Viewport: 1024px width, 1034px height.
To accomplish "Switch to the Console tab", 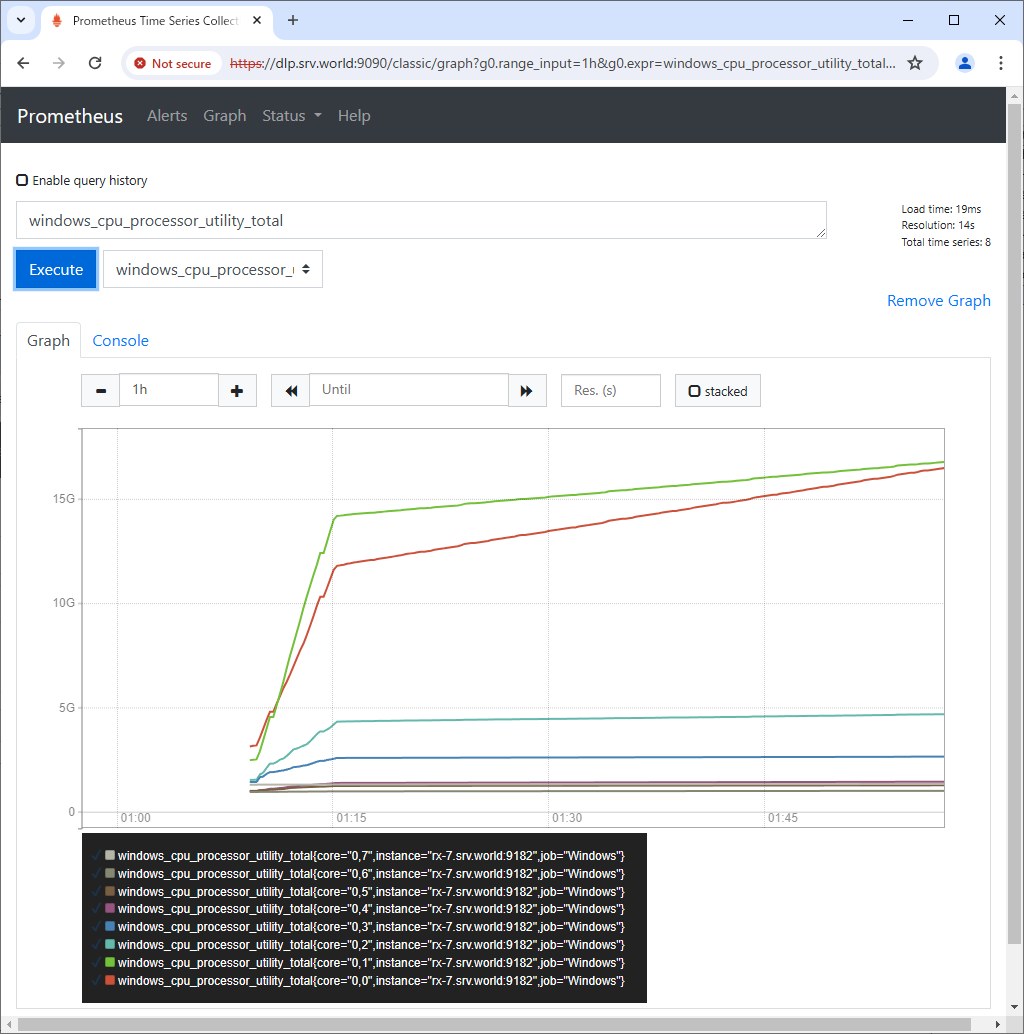I will [x=120, y=341].
